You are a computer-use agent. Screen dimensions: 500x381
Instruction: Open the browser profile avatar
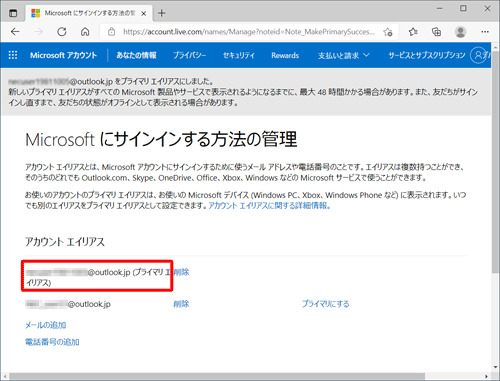(x=460, y=32)
